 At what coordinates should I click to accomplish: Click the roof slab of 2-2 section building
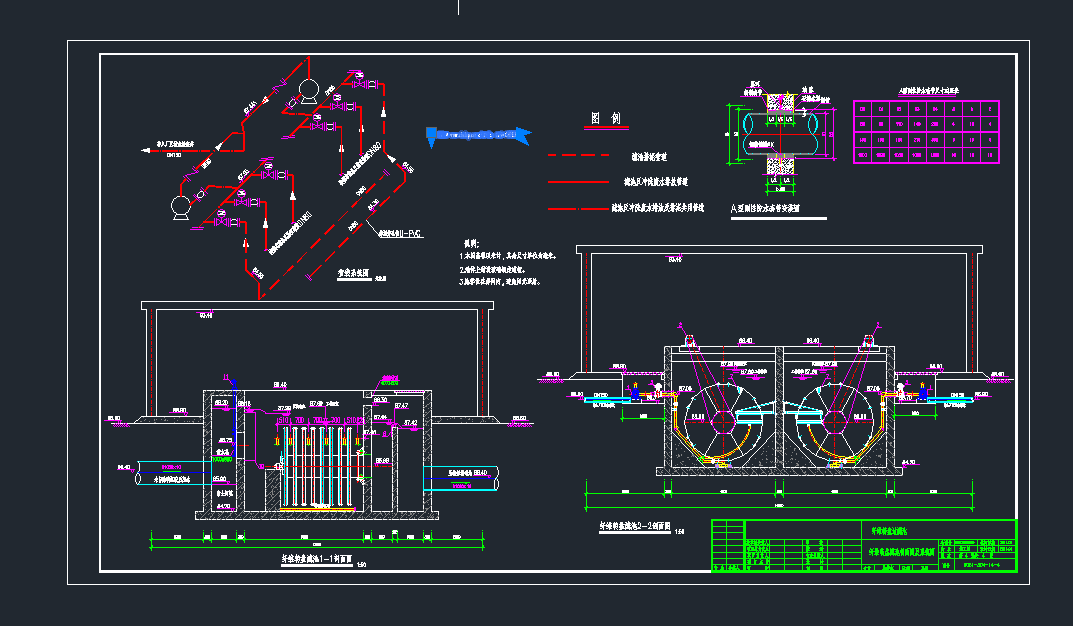779,250
